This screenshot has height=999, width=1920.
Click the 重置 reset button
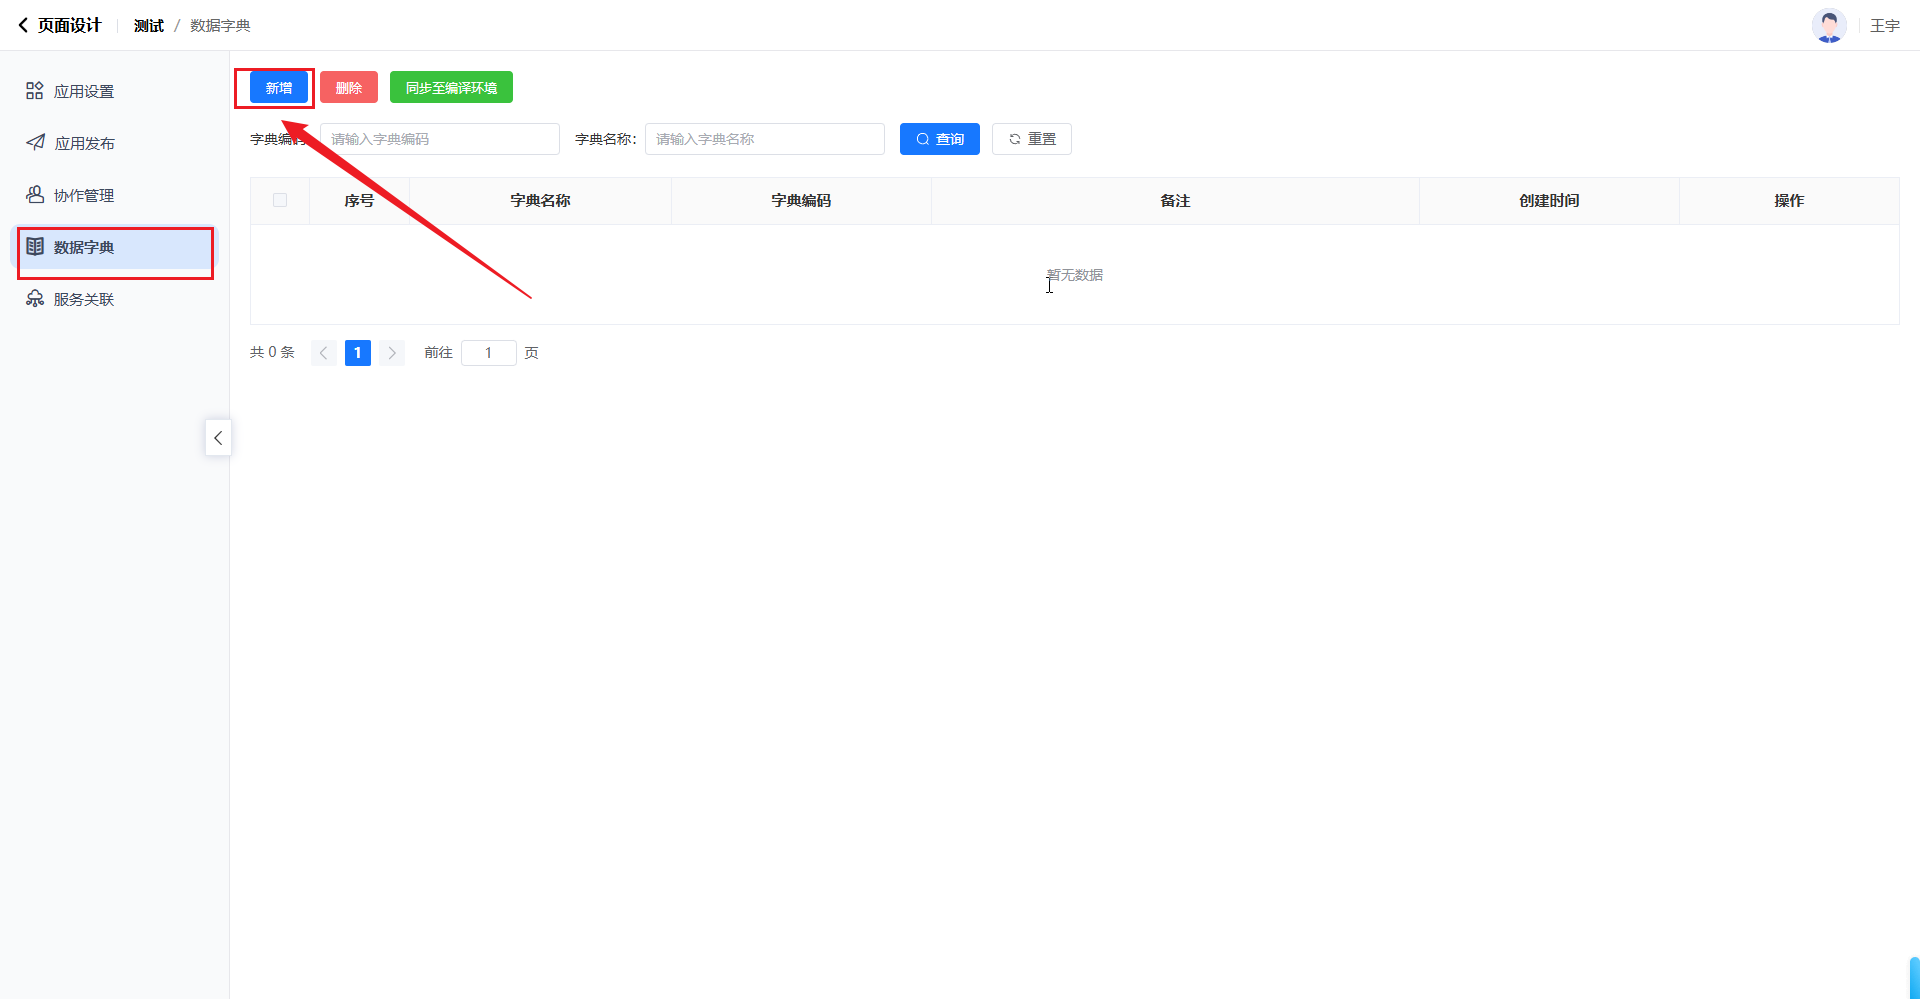(1031, 139)
